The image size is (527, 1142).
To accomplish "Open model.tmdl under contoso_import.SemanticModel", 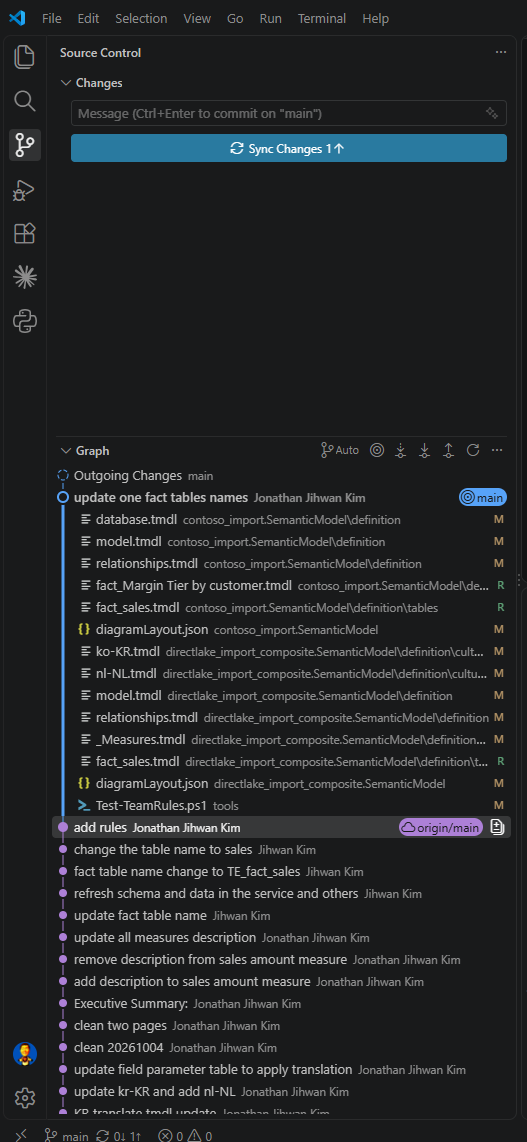I will [x=282, y=541].
